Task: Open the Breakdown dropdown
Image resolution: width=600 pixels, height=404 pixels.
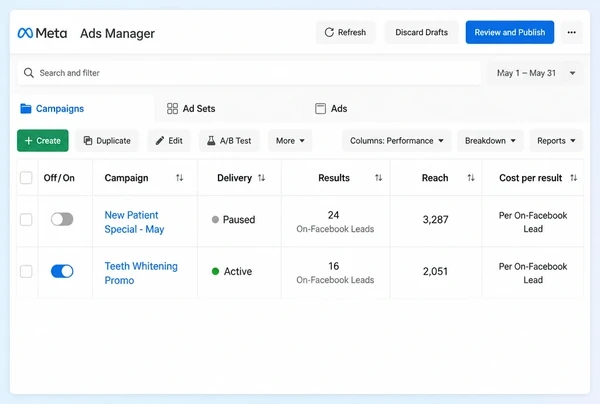Action: point(490,141)
